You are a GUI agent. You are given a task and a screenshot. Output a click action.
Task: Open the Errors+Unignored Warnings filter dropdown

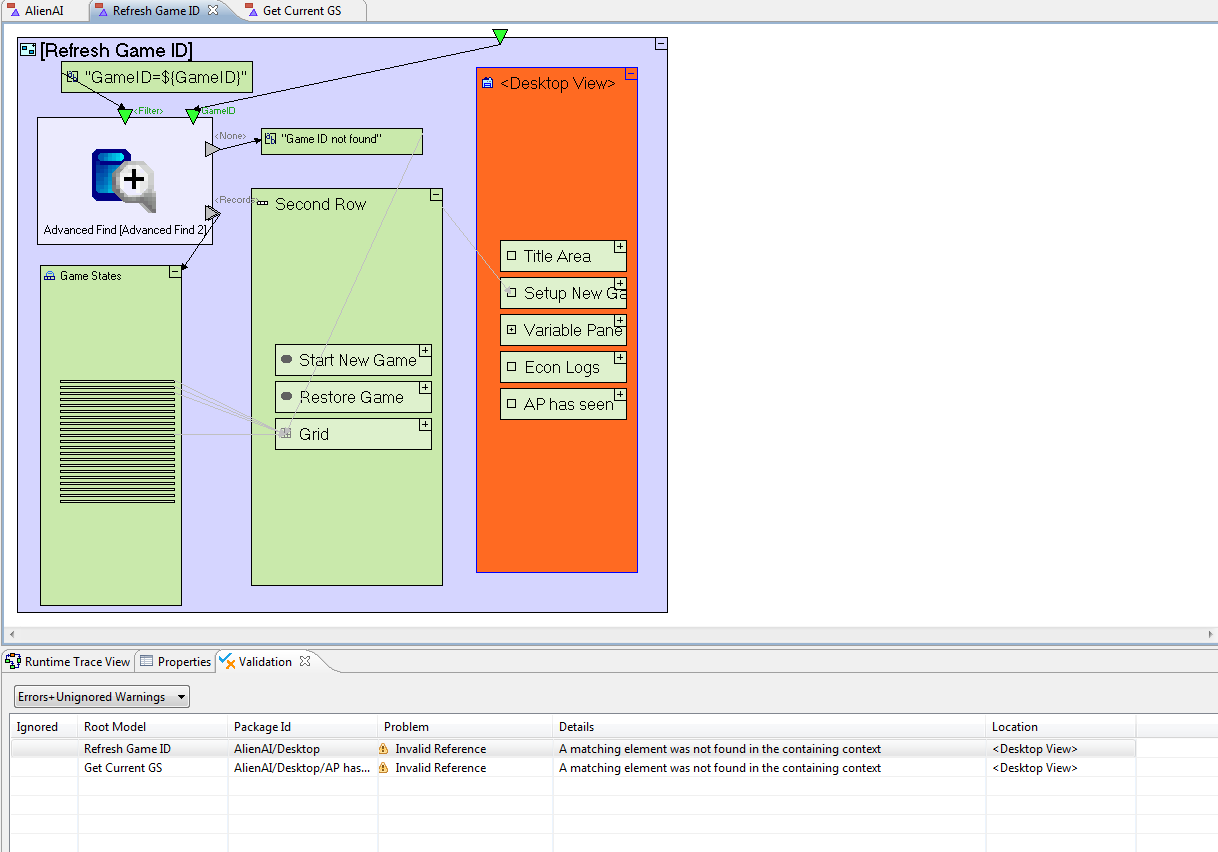click(102, 697)
